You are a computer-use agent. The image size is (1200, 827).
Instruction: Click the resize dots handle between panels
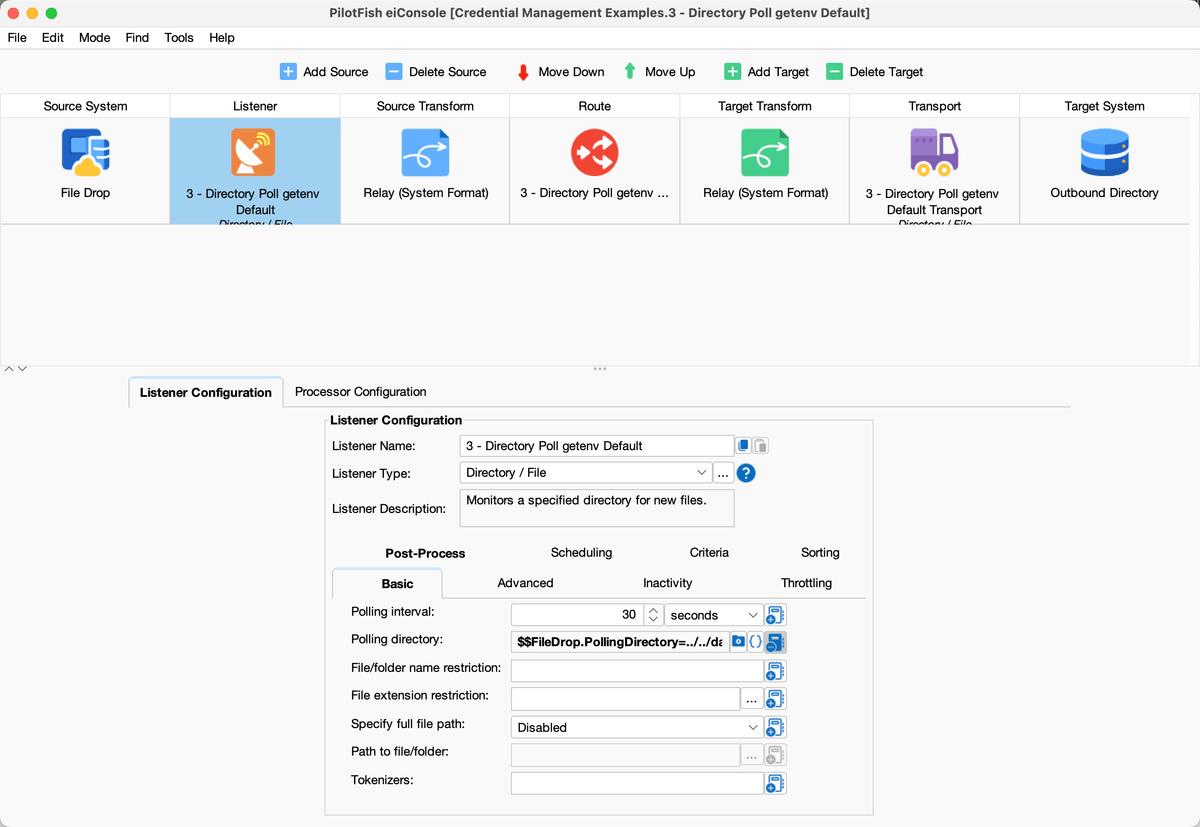pyautogui.click(x=600, y=369)
